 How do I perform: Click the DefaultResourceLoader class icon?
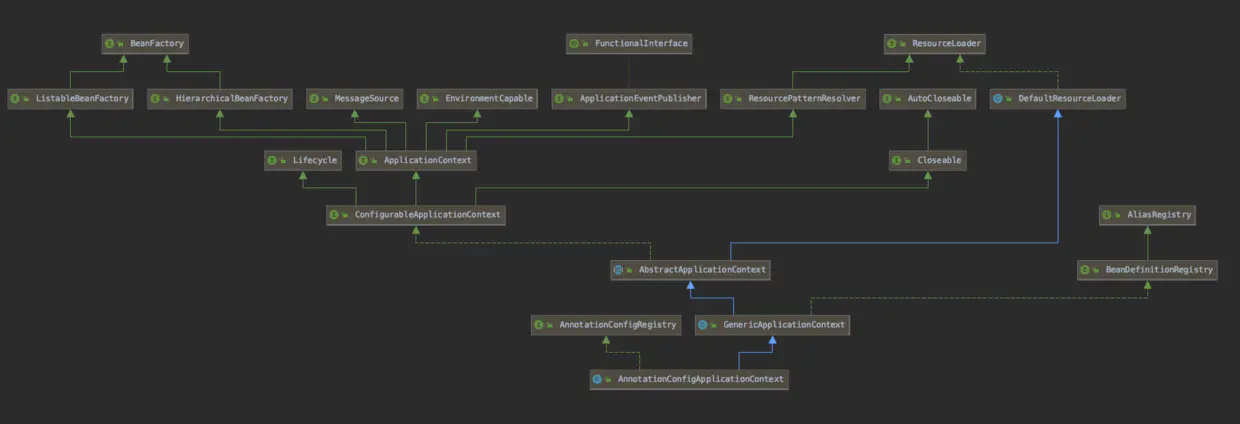(998, 99)
